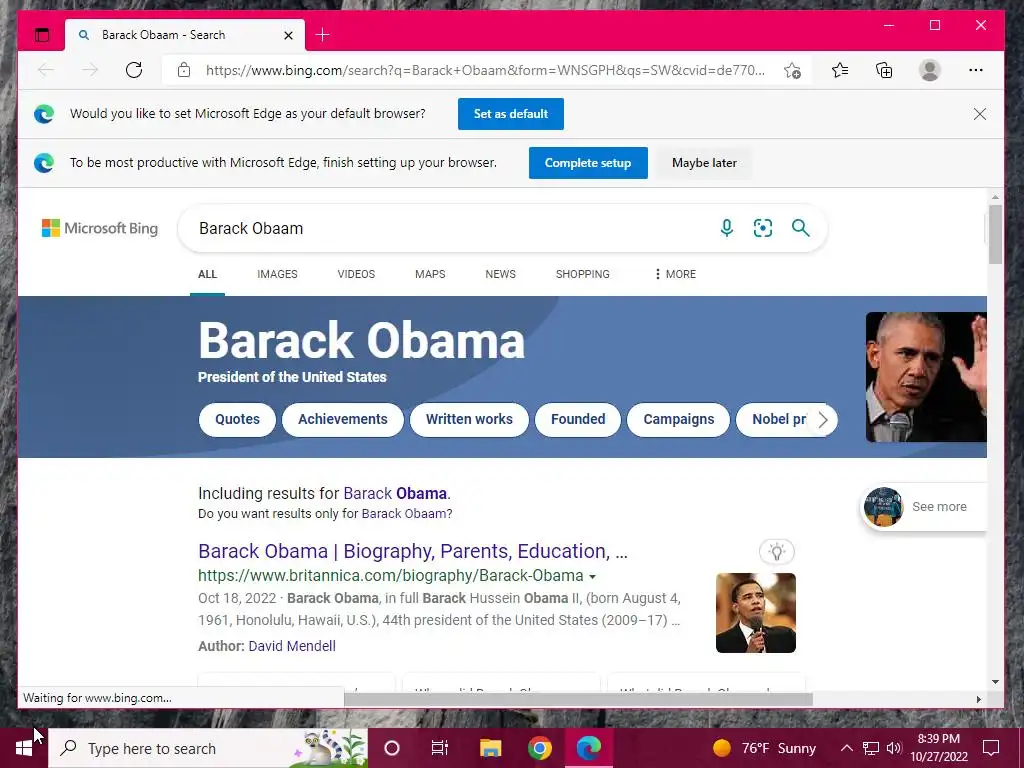This screenshot has width=1024, height=768.
Task: Add this page to favorites star icon
Action: (x=792, y=70)
